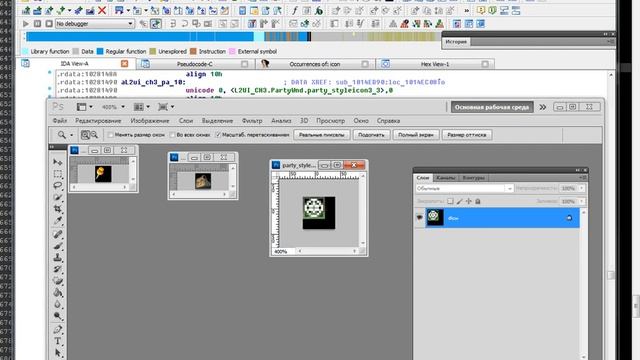Image resolution: width=640 pixels, height=360 pixels.
Task: Enable the 'Во всех окнах' checkbox
Action: tap(172, 135)
